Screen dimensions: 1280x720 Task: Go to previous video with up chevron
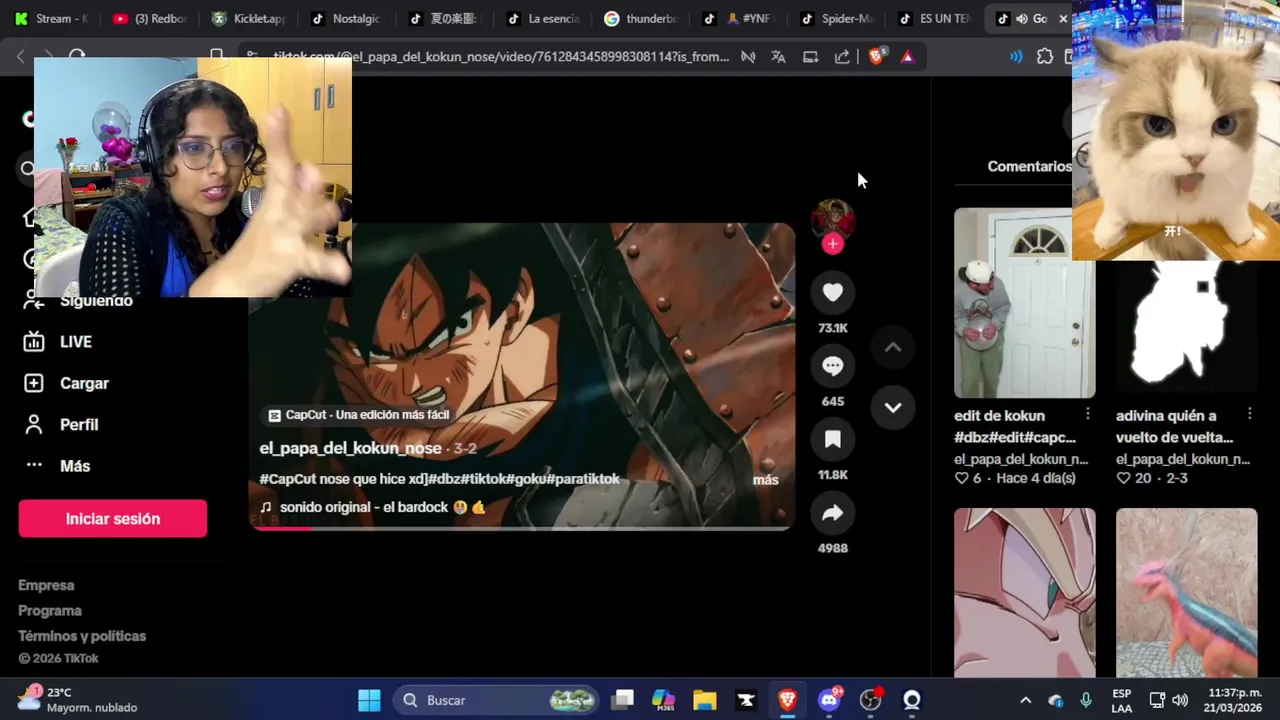click(893, 347)
